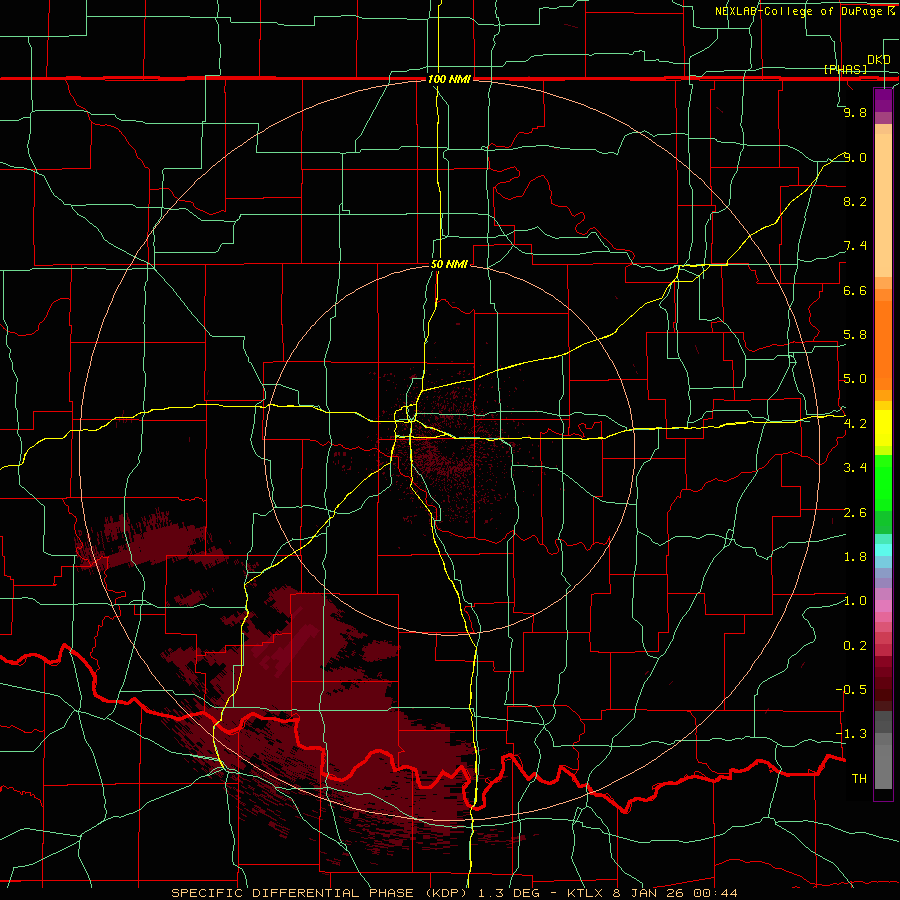Viewport: 900px width, 900px height.
Task: Click the 1.0 scale value
Action: (855, 601)
